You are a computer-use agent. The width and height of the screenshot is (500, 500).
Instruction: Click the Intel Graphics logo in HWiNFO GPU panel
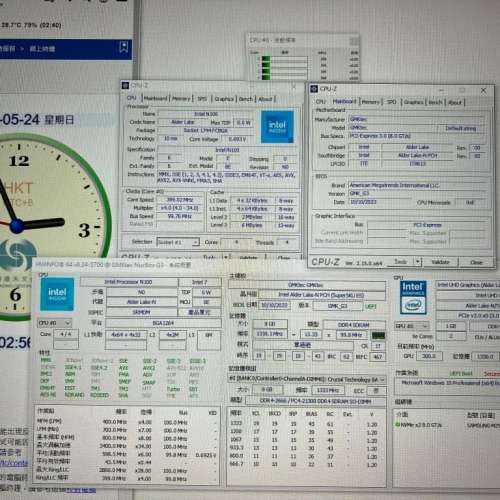click(413, 297)
